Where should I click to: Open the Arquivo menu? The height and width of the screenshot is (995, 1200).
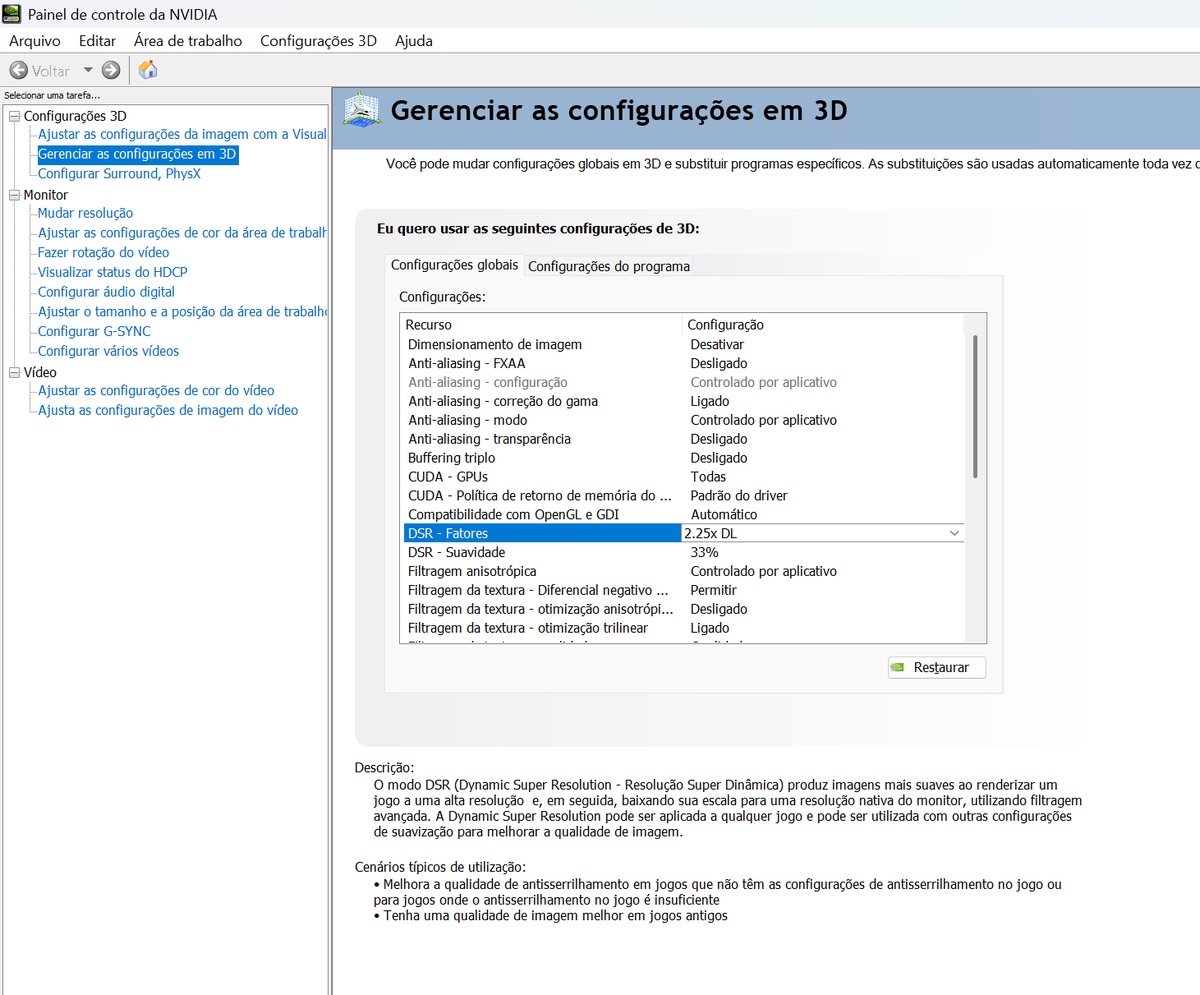[x=35, y=41]
